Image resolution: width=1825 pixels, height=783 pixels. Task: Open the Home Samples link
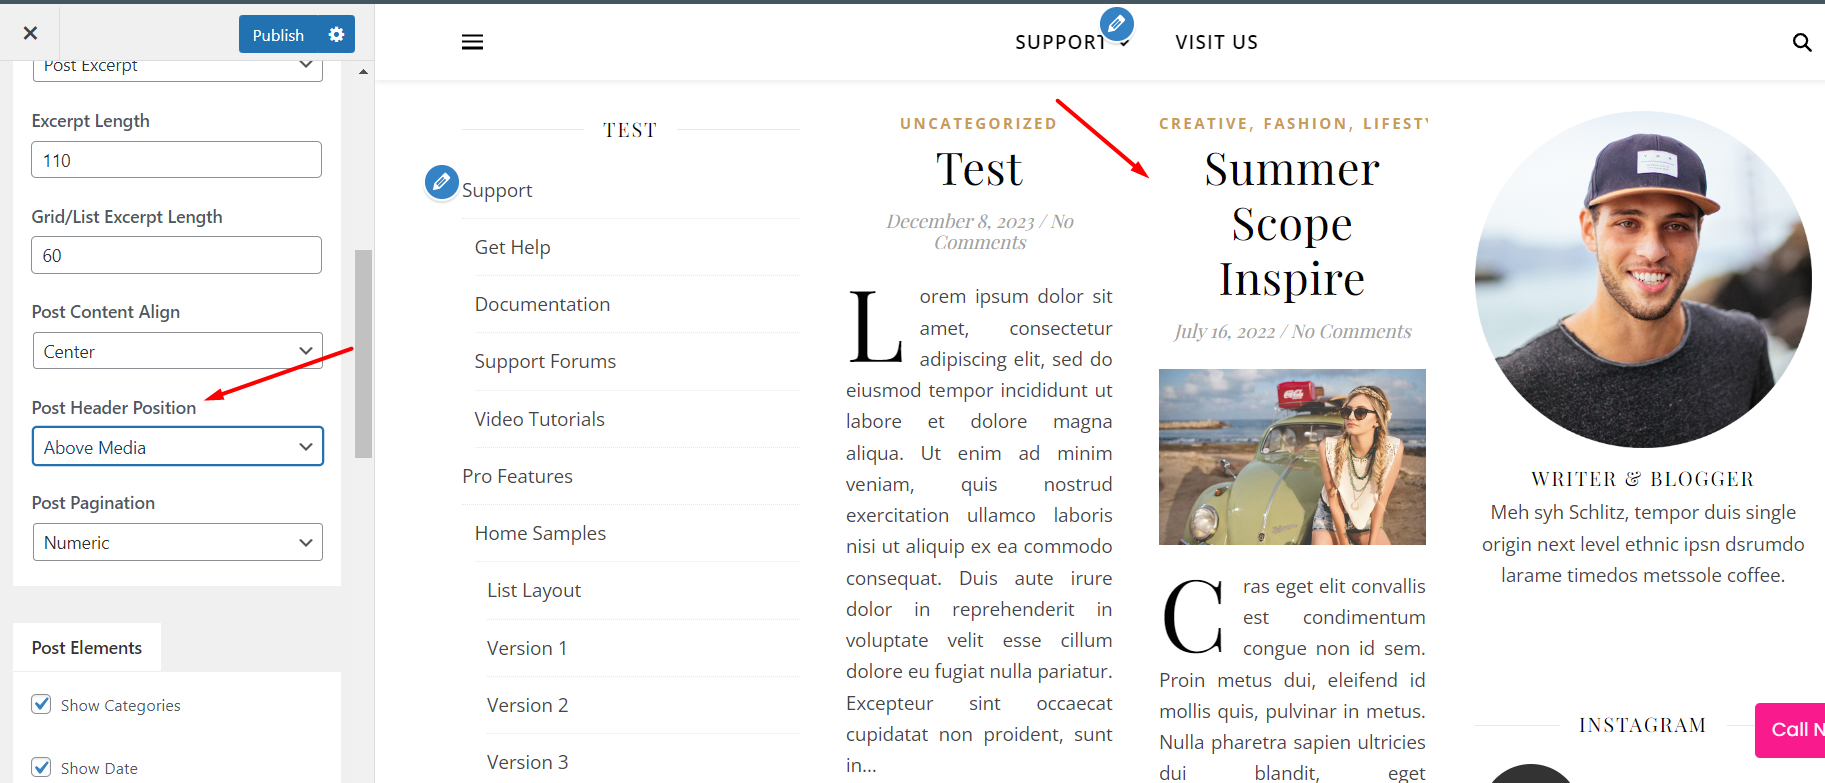(540, 533)
